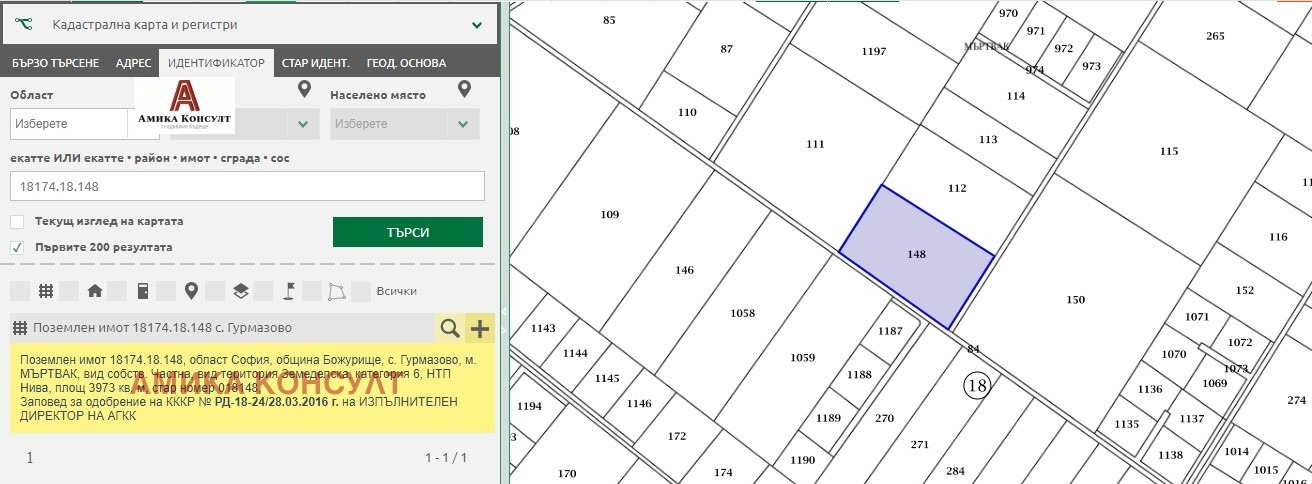Viewport: 1312px width, 484px height.
Task: Open the Област dropdown
Action: pyautogui.click(x=70, y=124)
